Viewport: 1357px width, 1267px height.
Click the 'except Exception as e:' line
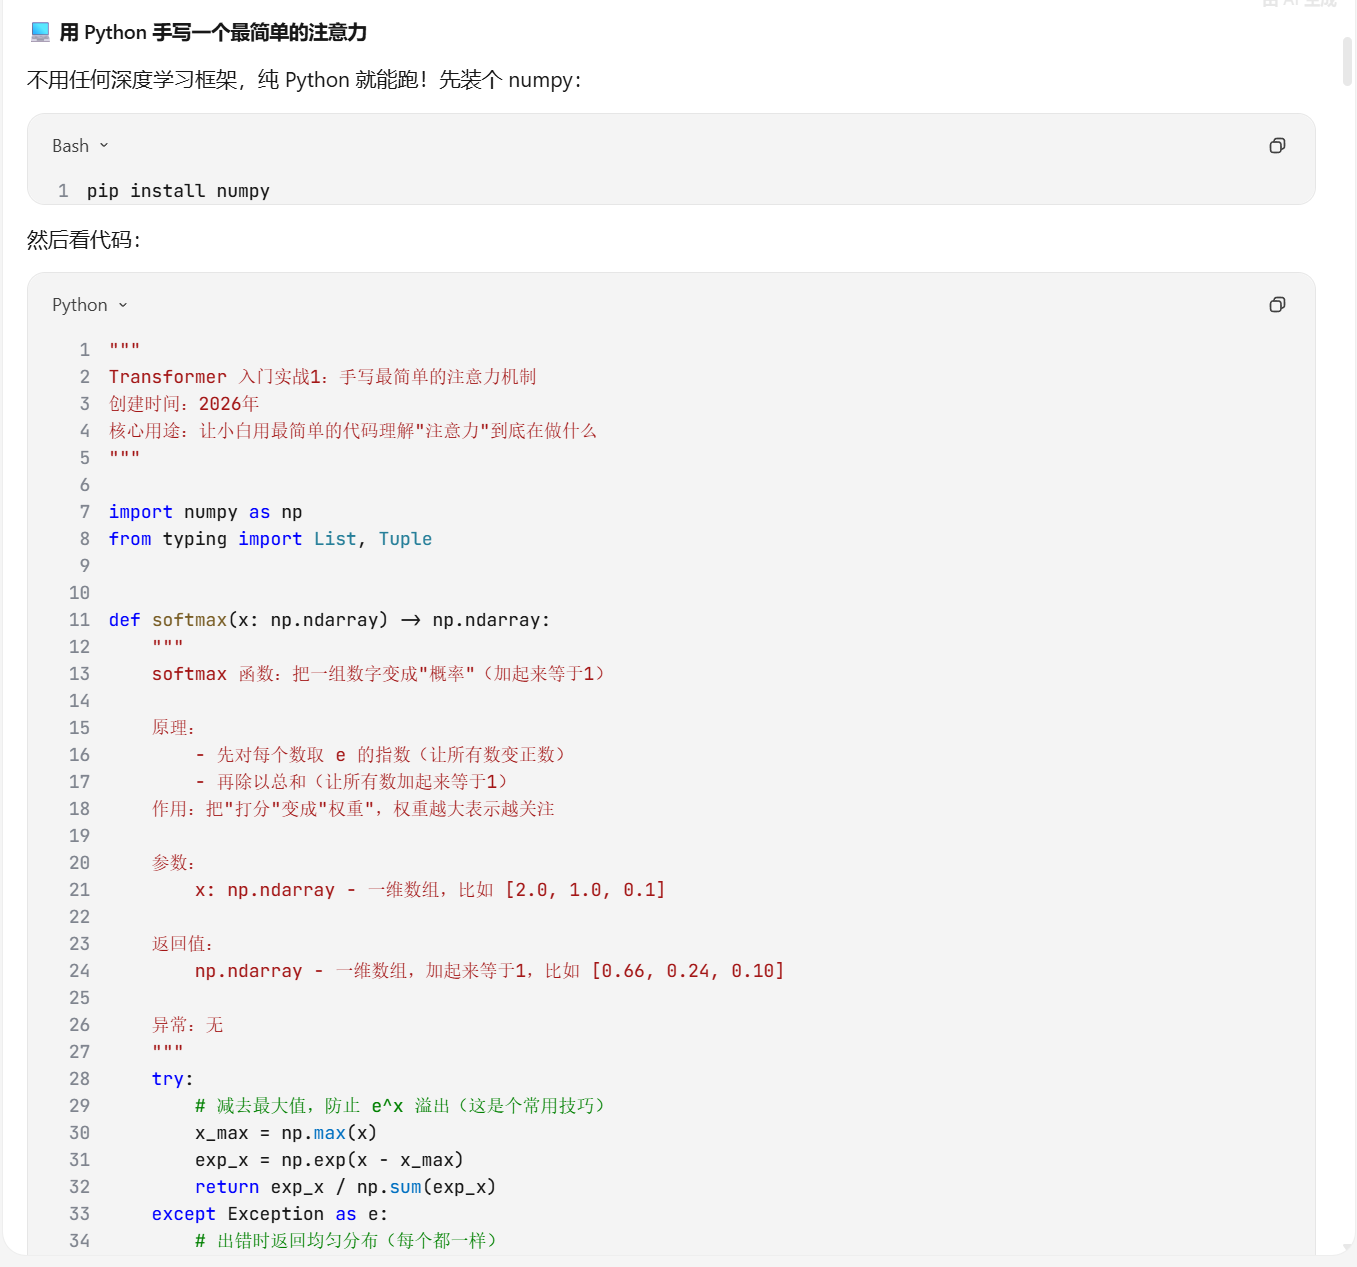click(270, 1214)
